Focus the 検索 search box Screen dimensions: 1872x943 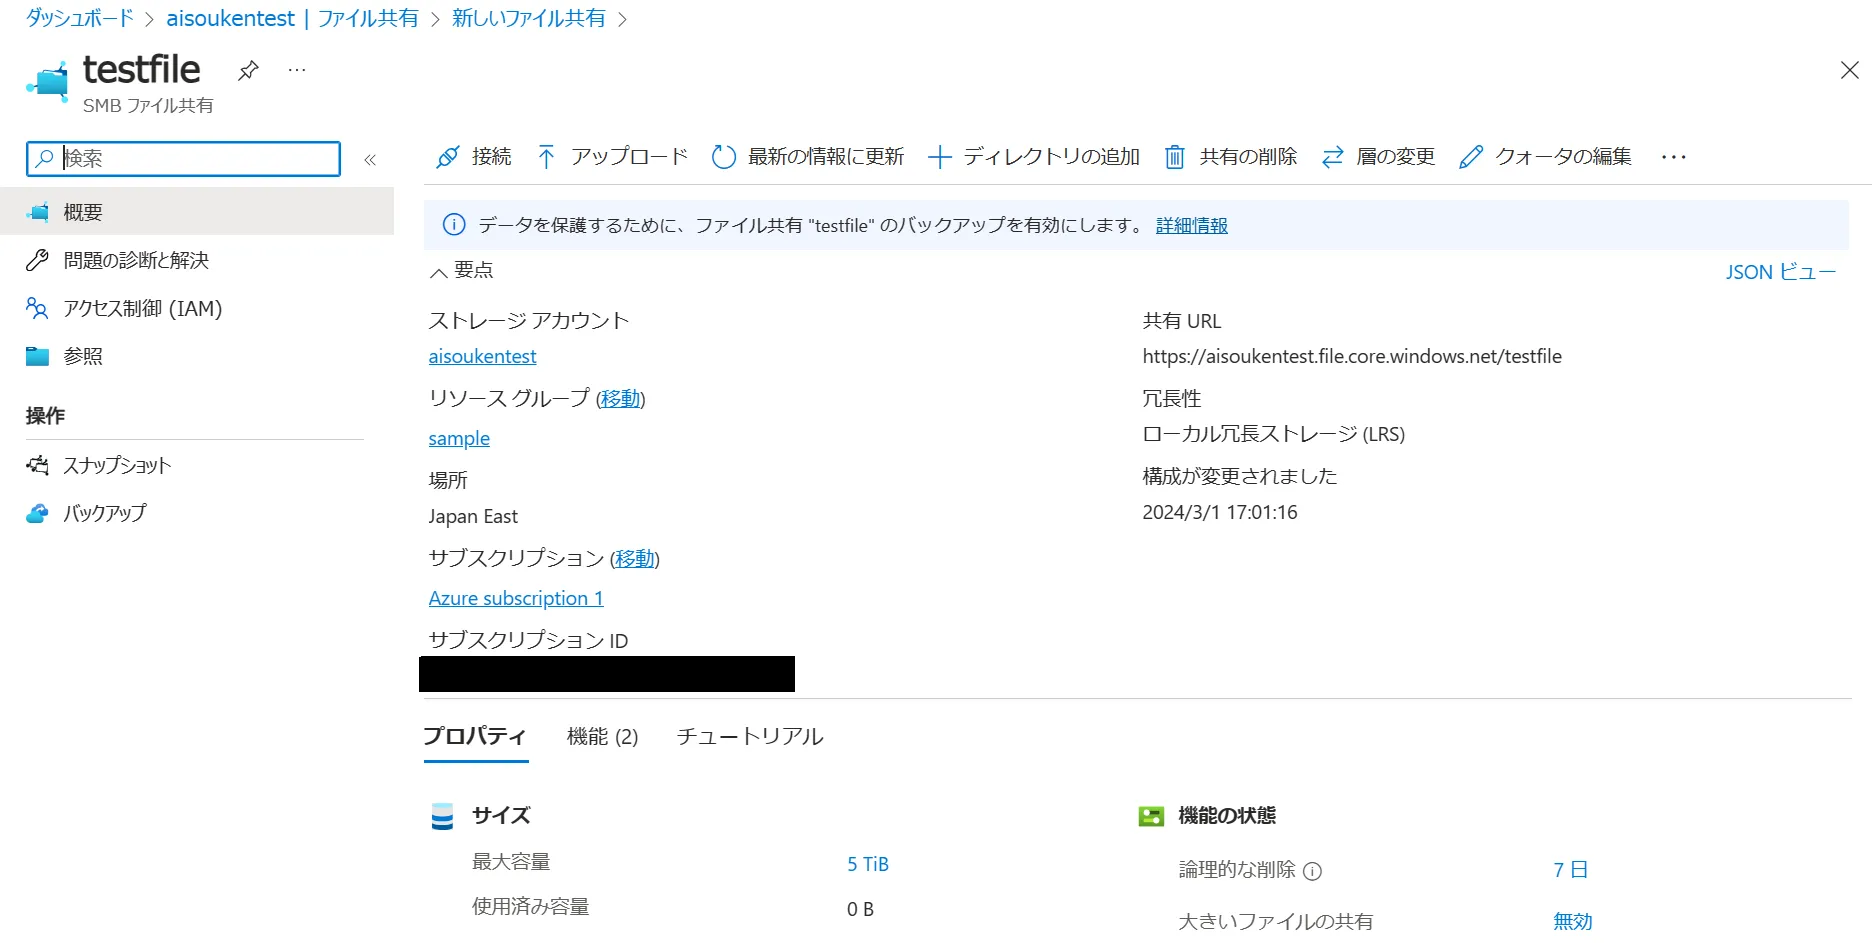tap(184, 158)
